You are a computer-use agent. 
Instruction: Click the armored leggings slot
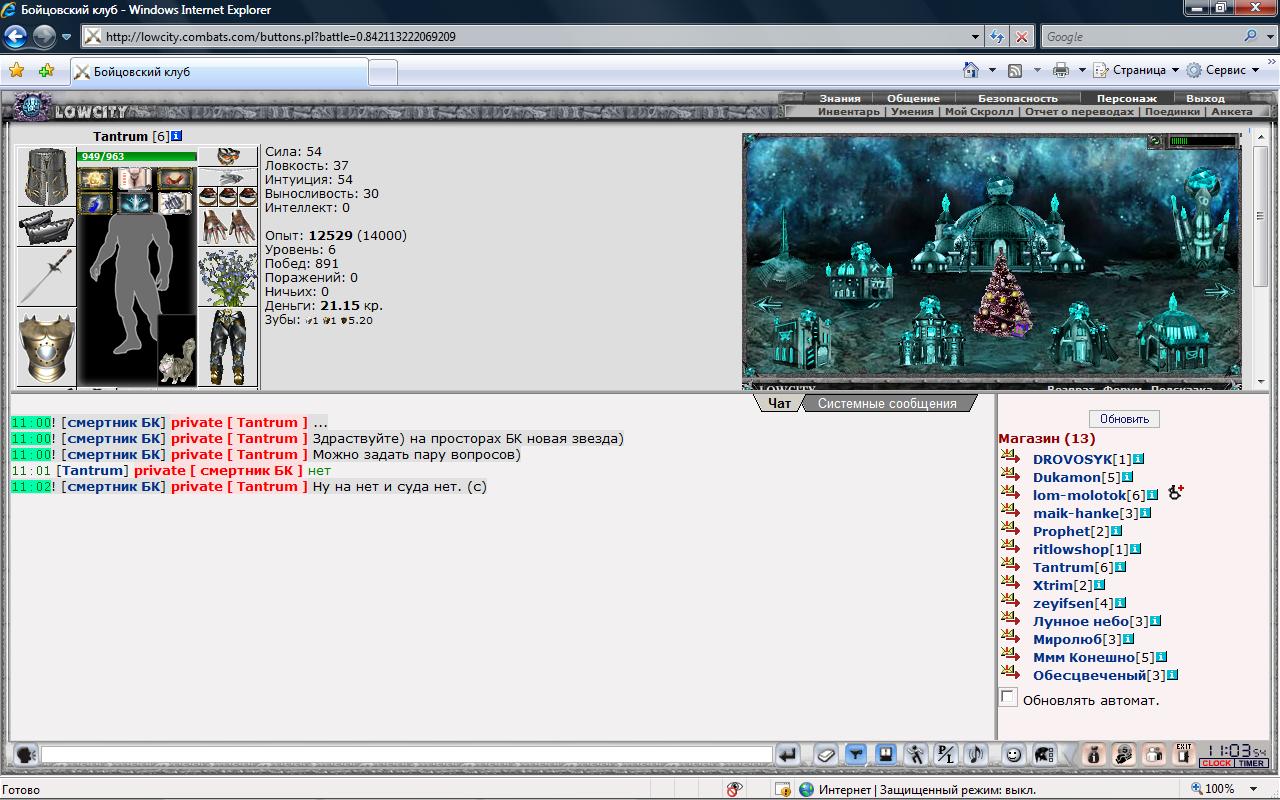(228, 346)
